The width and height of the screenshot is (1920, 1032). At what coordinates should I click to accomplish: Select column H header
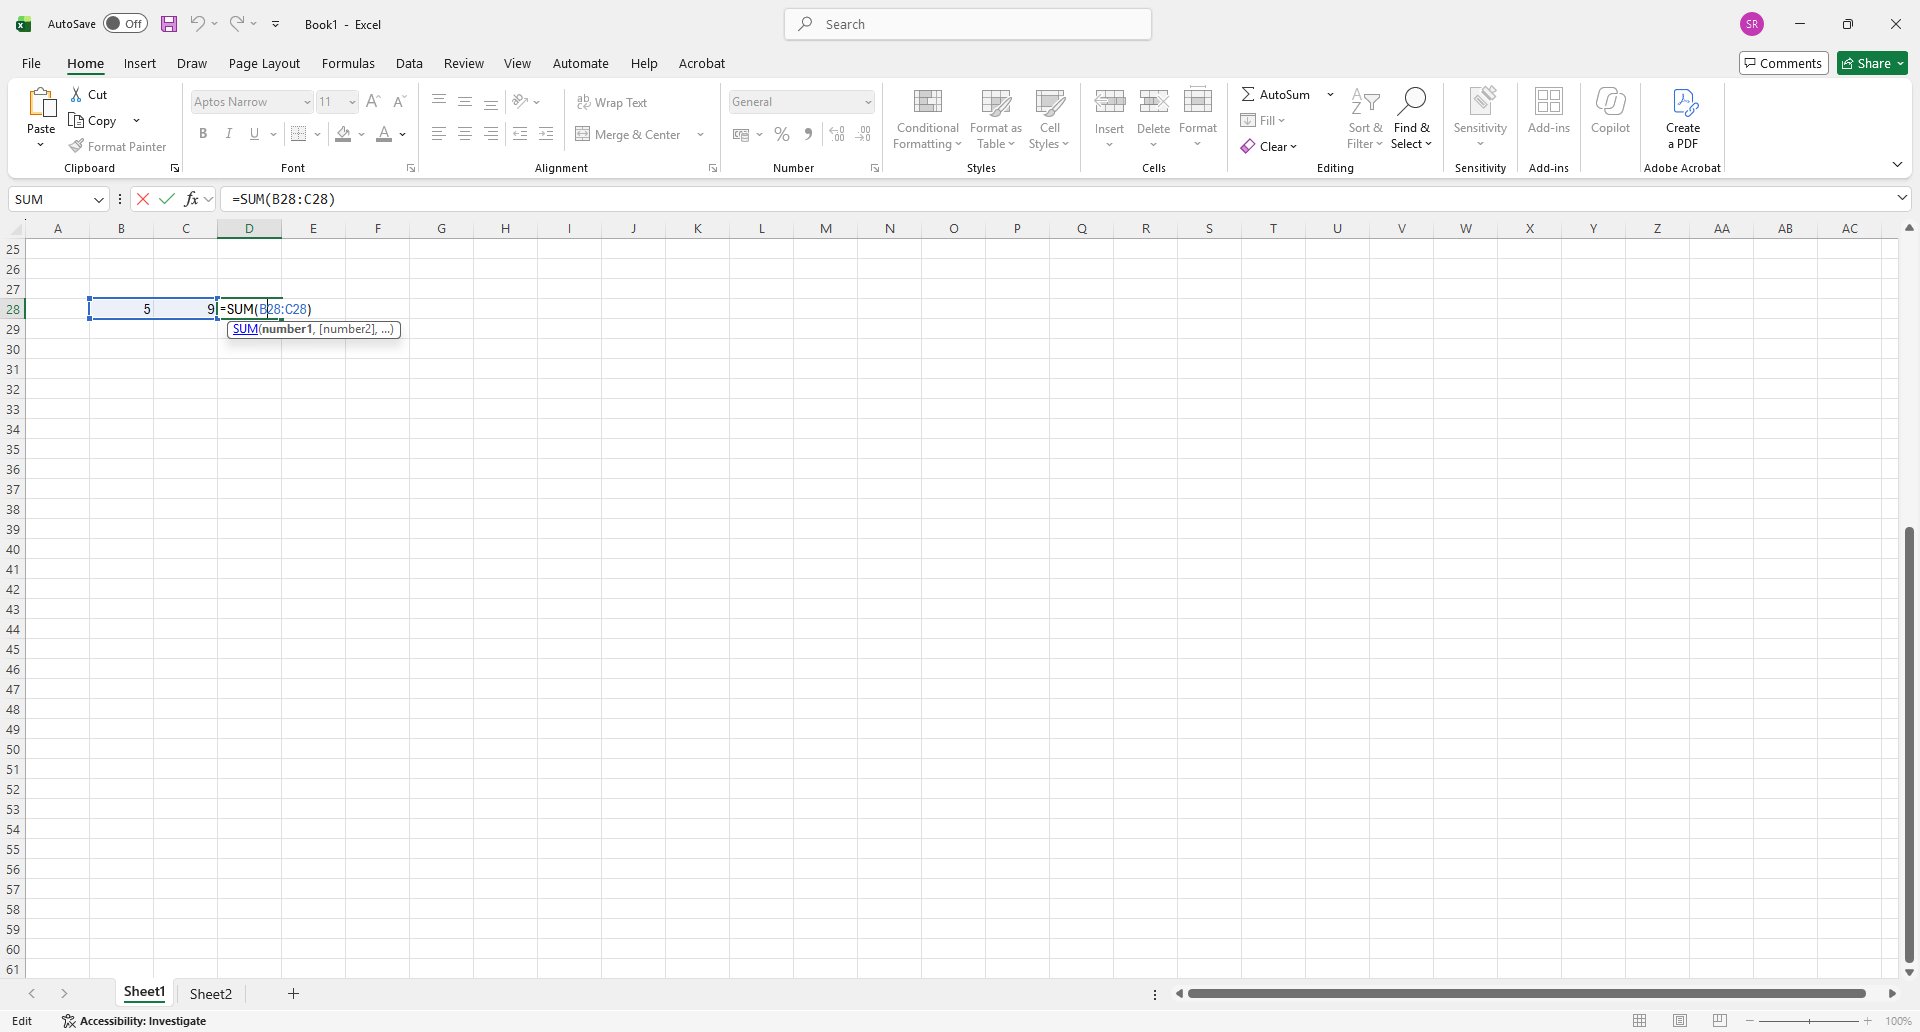click(505, 229)
